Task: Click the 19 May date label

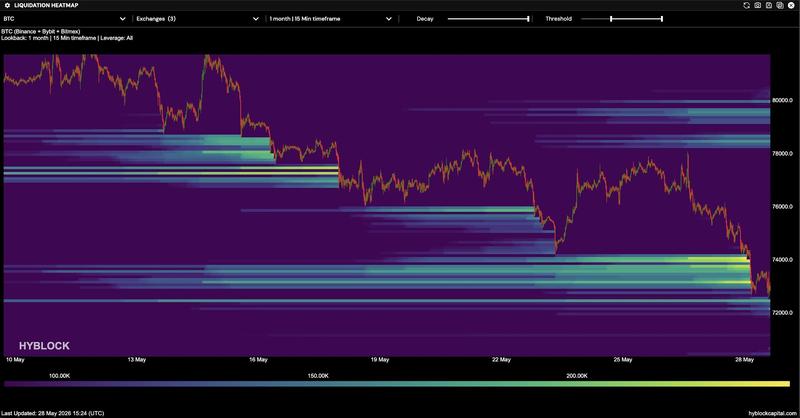Action: [x=380, y=360]
